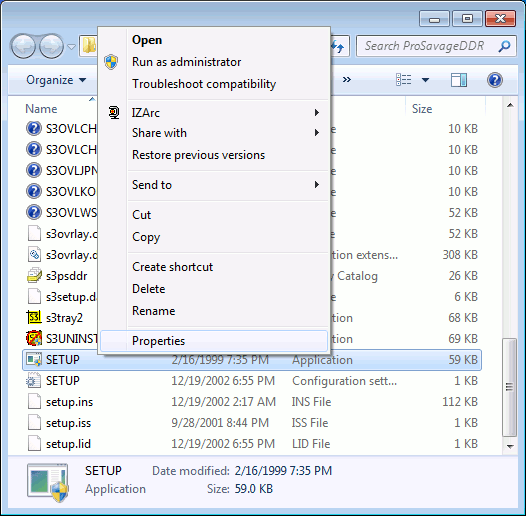Click the vertical scrollbar thumb
Image resolution: width=526 pixels, height=516 pixels.
510,387
